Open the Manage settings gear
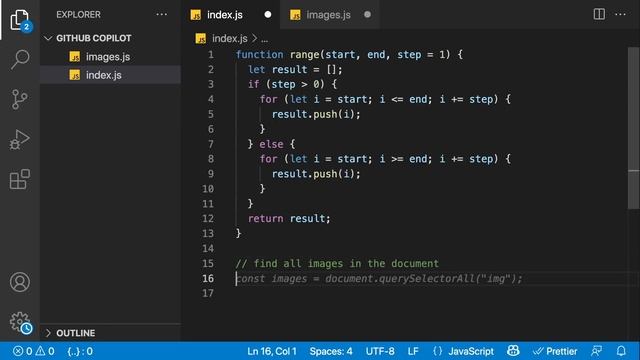 [x=20, y=322]
